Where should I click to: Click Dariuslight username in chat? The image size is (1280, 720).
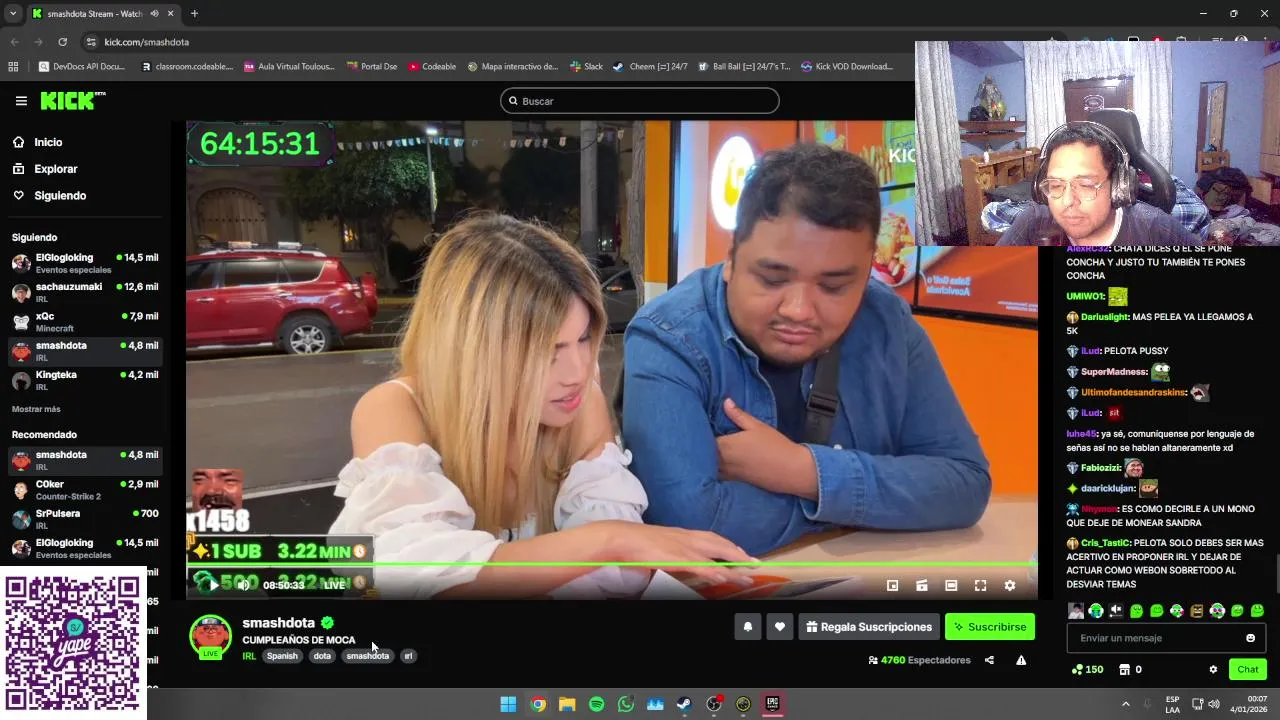[1105, 317]
